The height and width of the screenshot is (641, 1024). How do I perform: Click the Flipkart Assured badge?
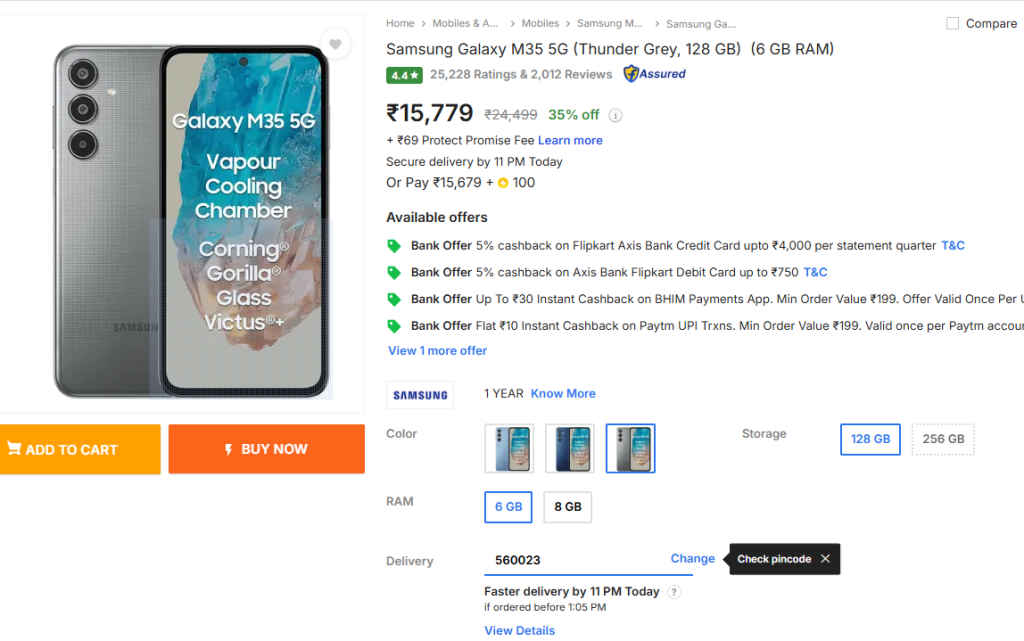click(x=653, y=74)
